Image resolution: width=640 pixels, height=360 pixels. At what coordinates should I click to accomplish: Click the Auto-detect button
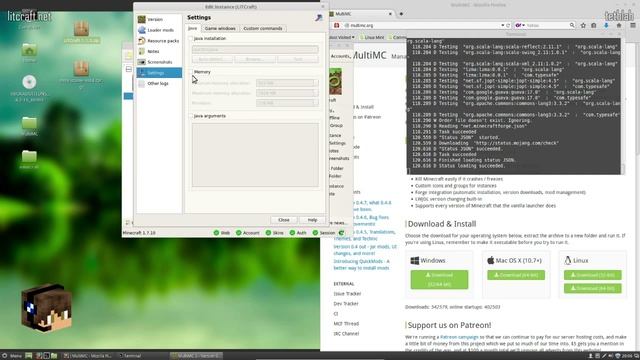coord(212,59)
